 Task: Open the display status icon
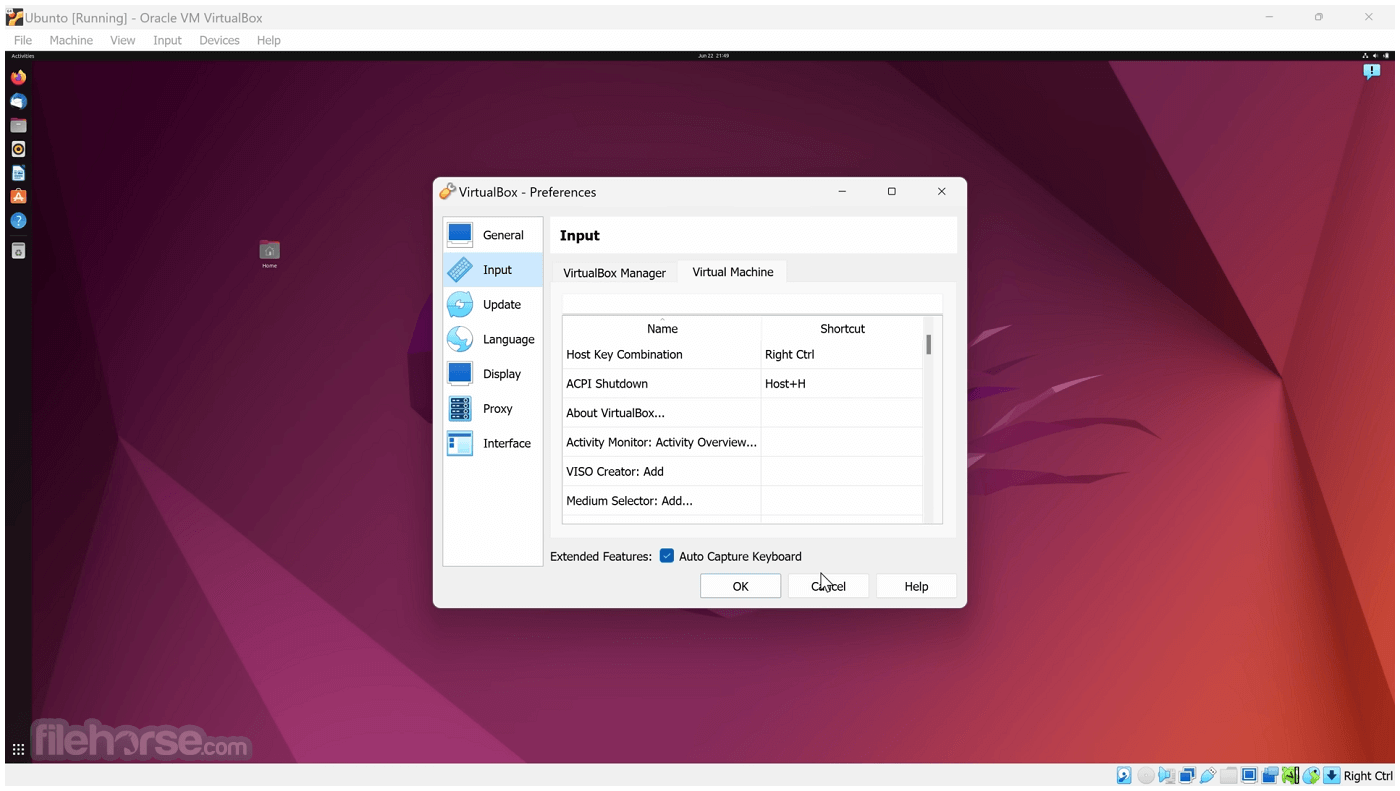tap(1249, 776)
